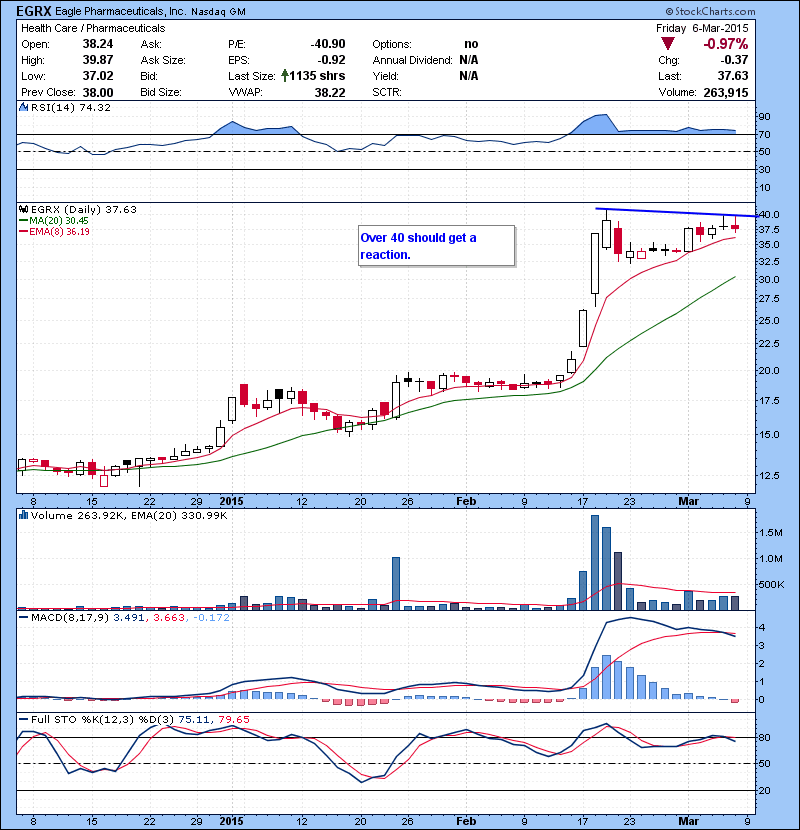Viewport: 800px width, 830px height.
Task: Click the EGRX ticker symbol in the header
Action: pyautogui.click(x=34, y=11)
